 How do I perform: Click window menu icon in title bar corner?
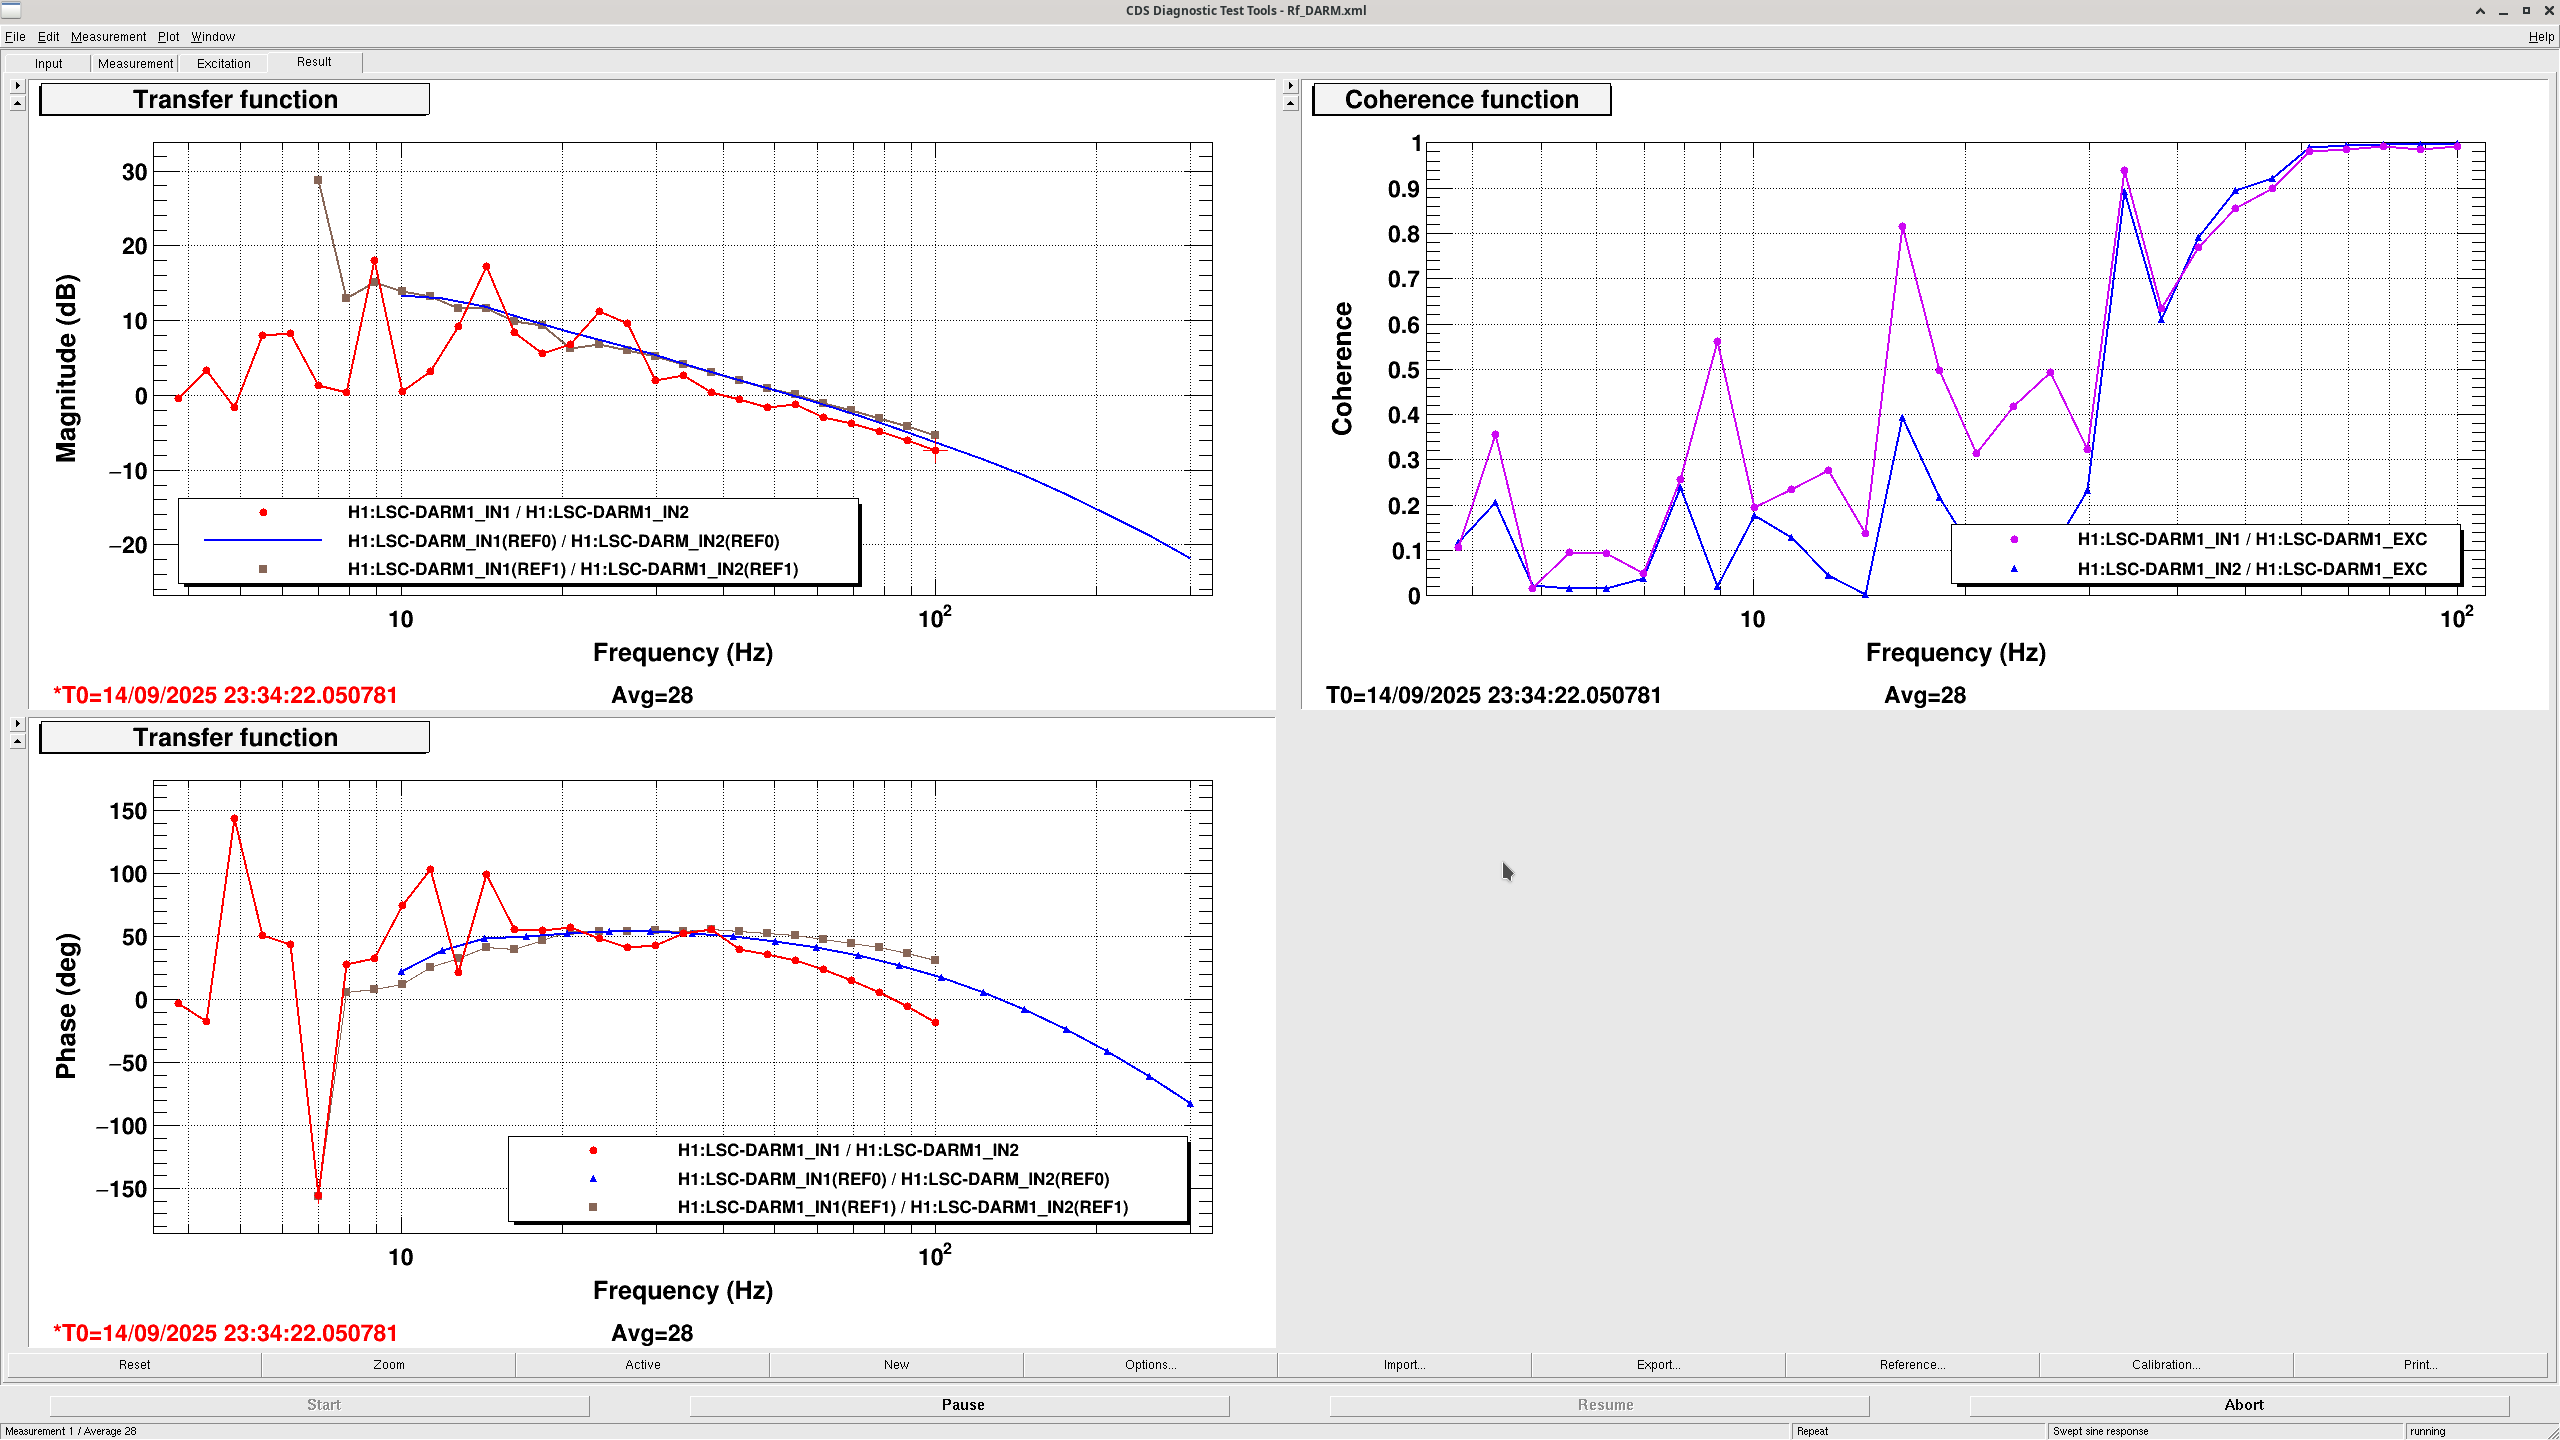pyautogui.click(x=11, y=10)
